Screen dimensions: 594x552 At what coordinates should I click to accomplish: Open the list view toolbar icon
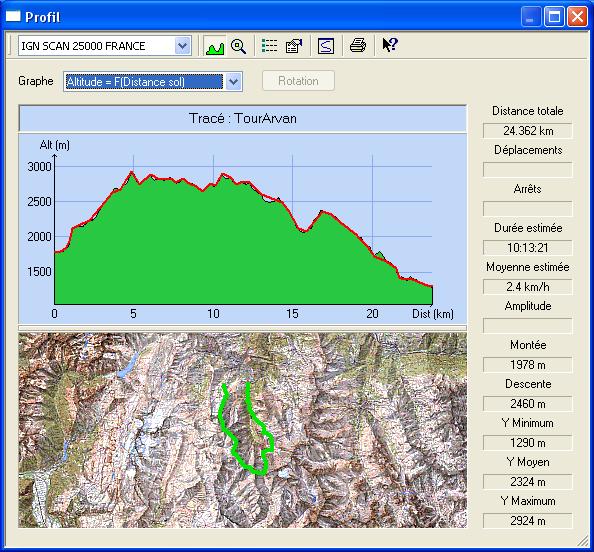(269, 46)
